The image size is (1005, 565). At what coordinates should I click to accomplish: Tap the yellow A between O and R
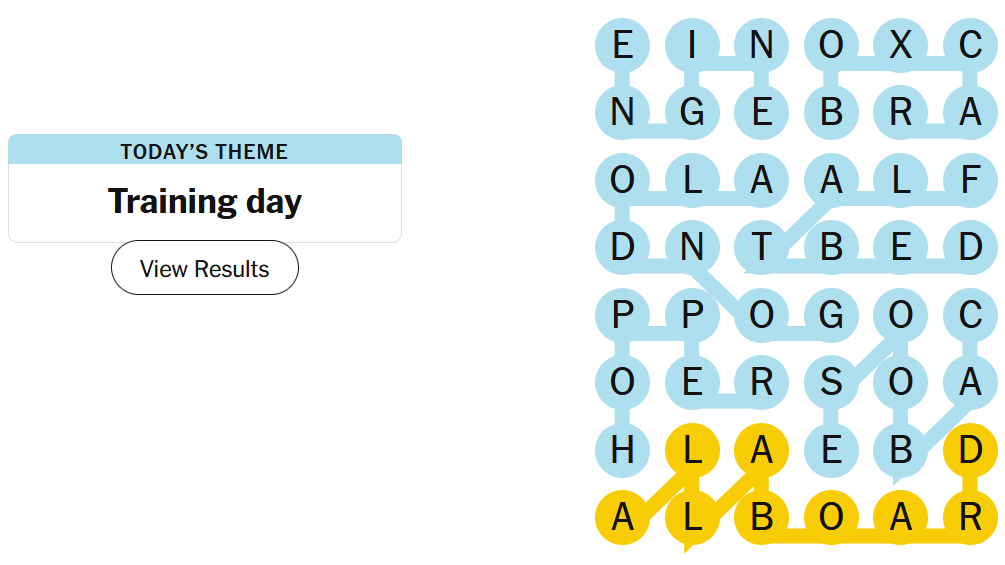[x=901, y=519]
